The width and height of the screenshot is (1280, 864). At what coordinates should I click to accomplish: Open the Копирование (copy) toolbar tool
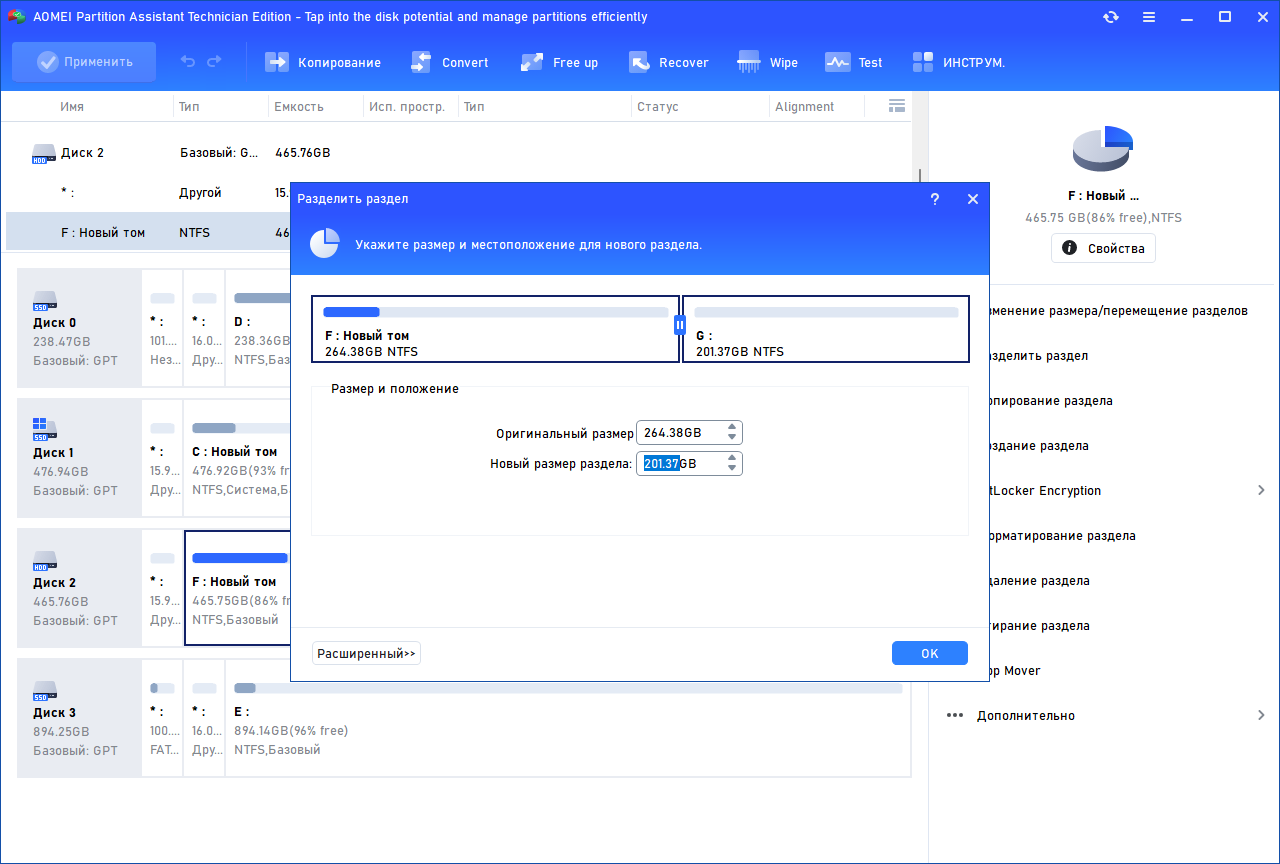click(x=322, y=62)
